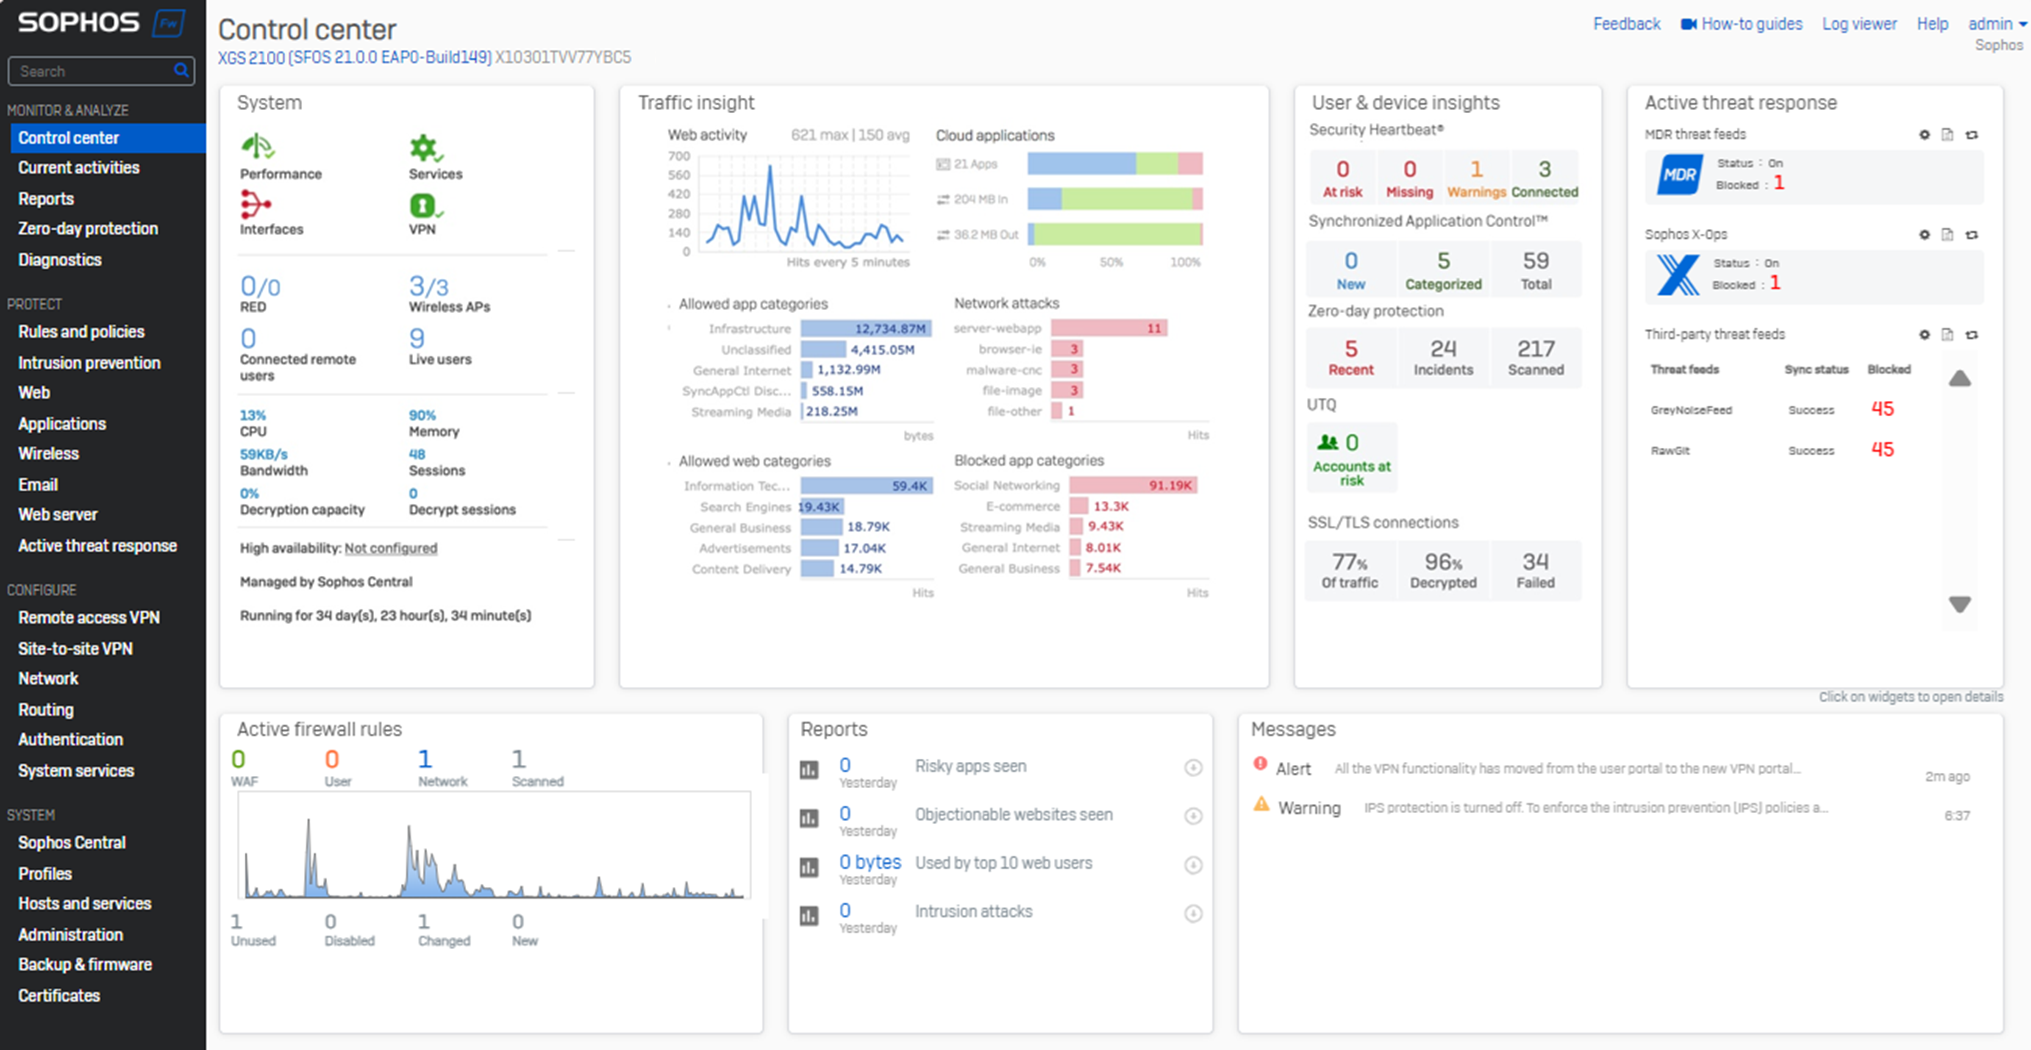Open Zero-day protection from the sidebar
Image resolution: width=2031 pixels, height=1050 pixels.
[x=87, y=228]
